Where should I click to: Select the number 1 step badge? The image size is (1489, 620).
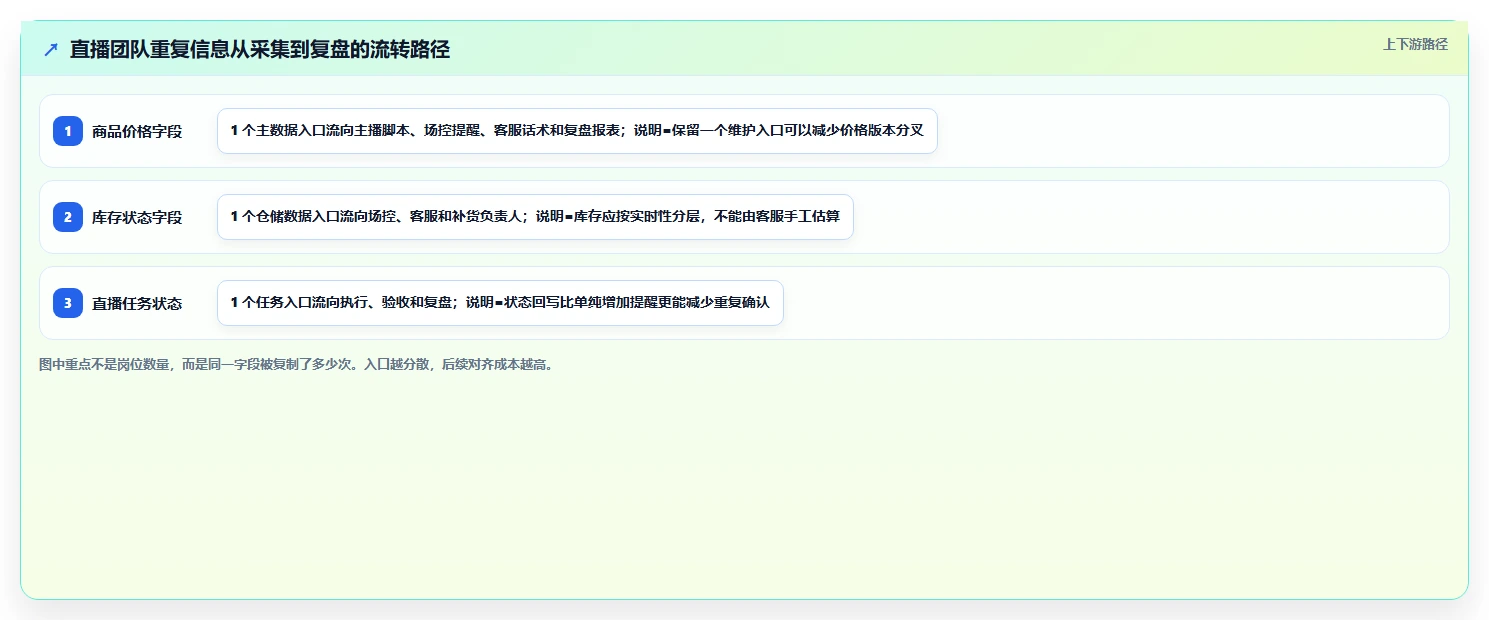point(68,131)
